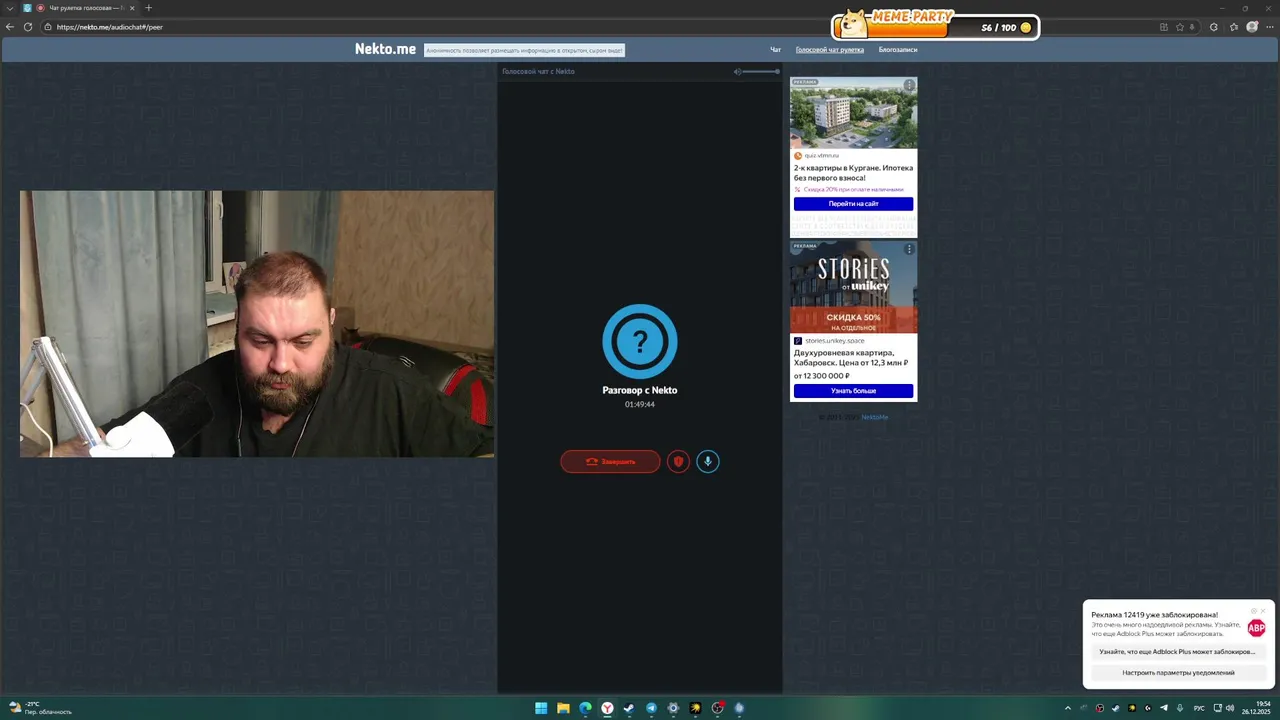Open the weather widget showing -21°C

click(40, 708)
